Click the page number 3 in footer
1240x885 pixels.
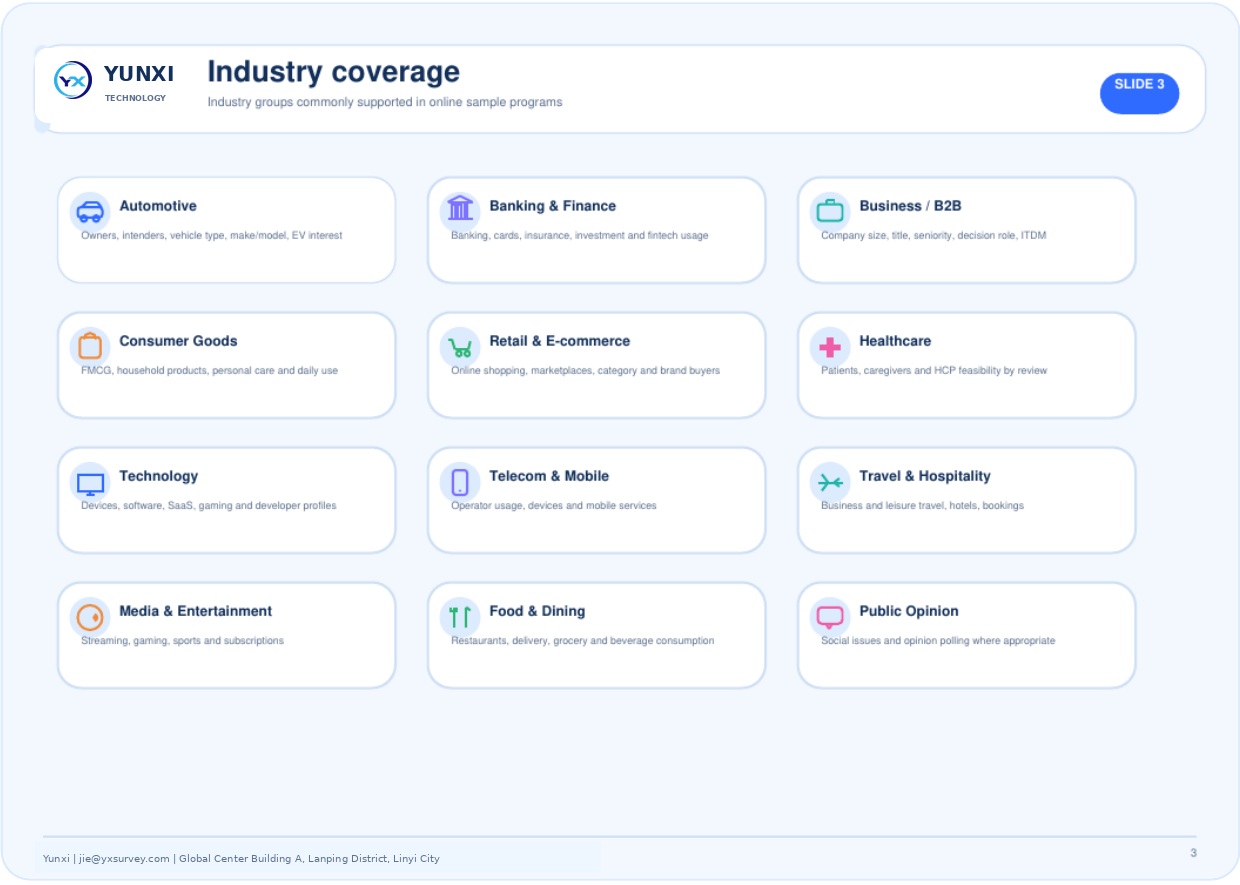tap(1193, 853)
